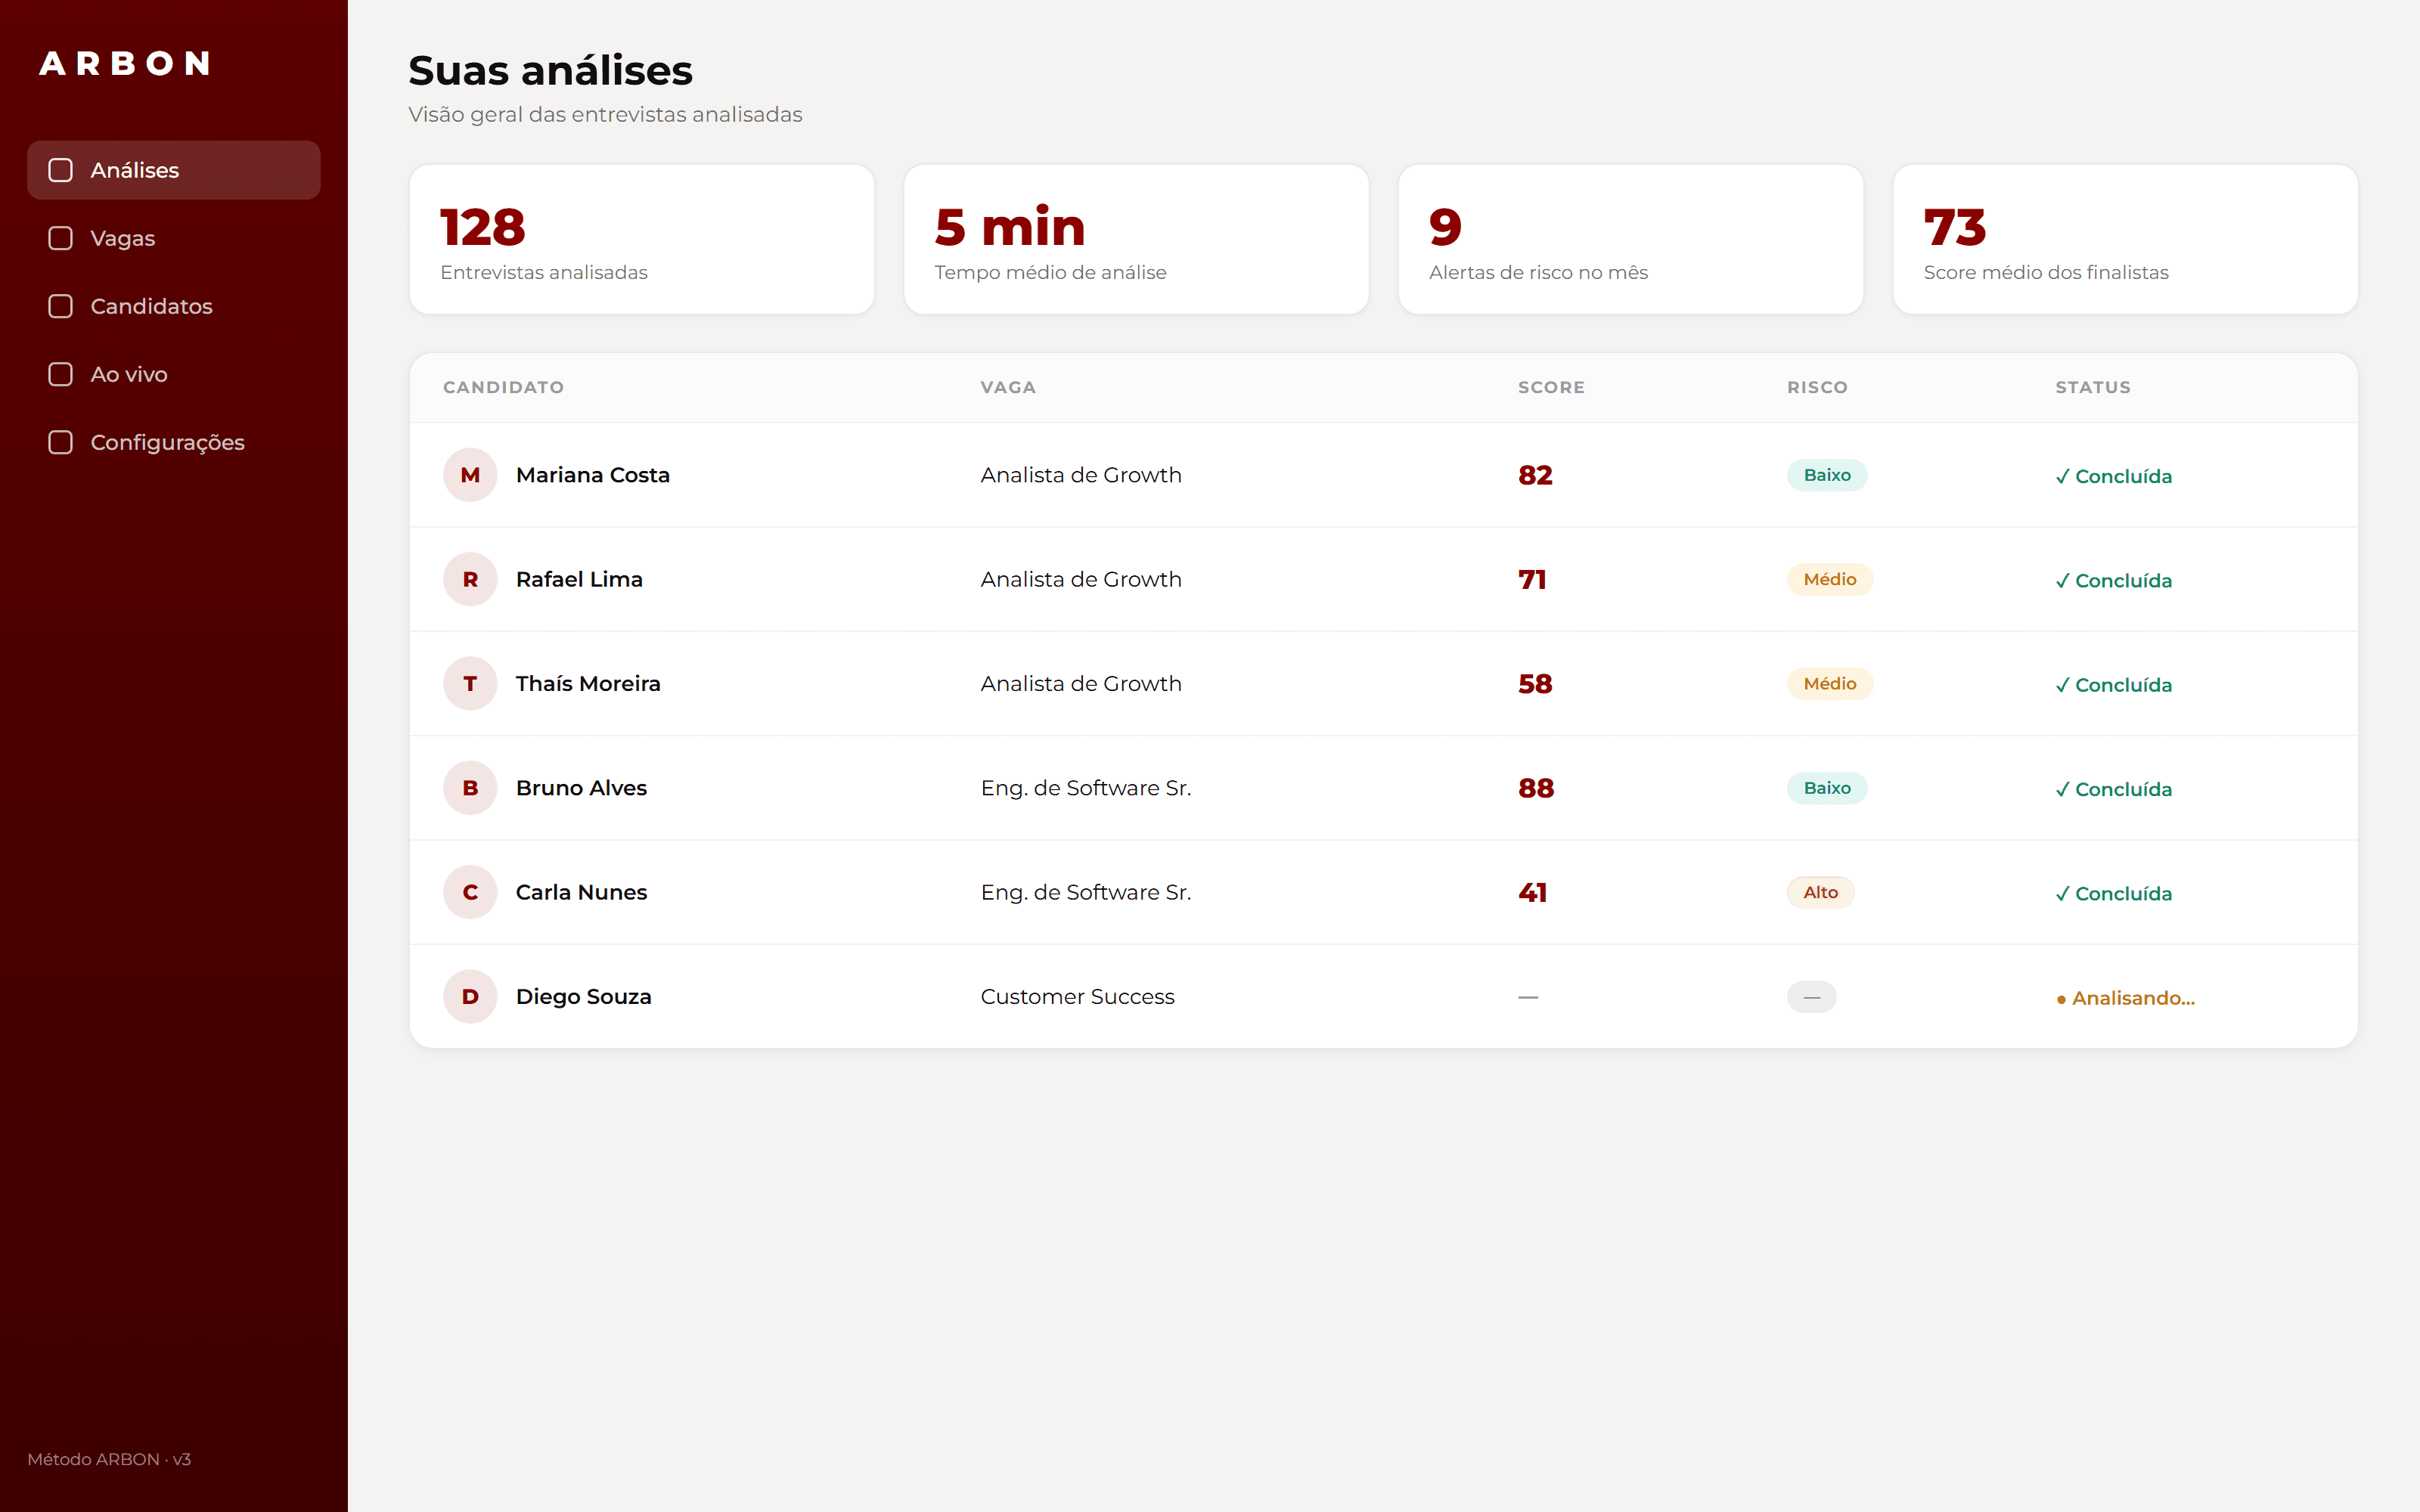Image resolution: width=2420 pixels, height=1512 pixels.
Task: Select the Thaís Moreira name
Action: click(x=588, y=684)
